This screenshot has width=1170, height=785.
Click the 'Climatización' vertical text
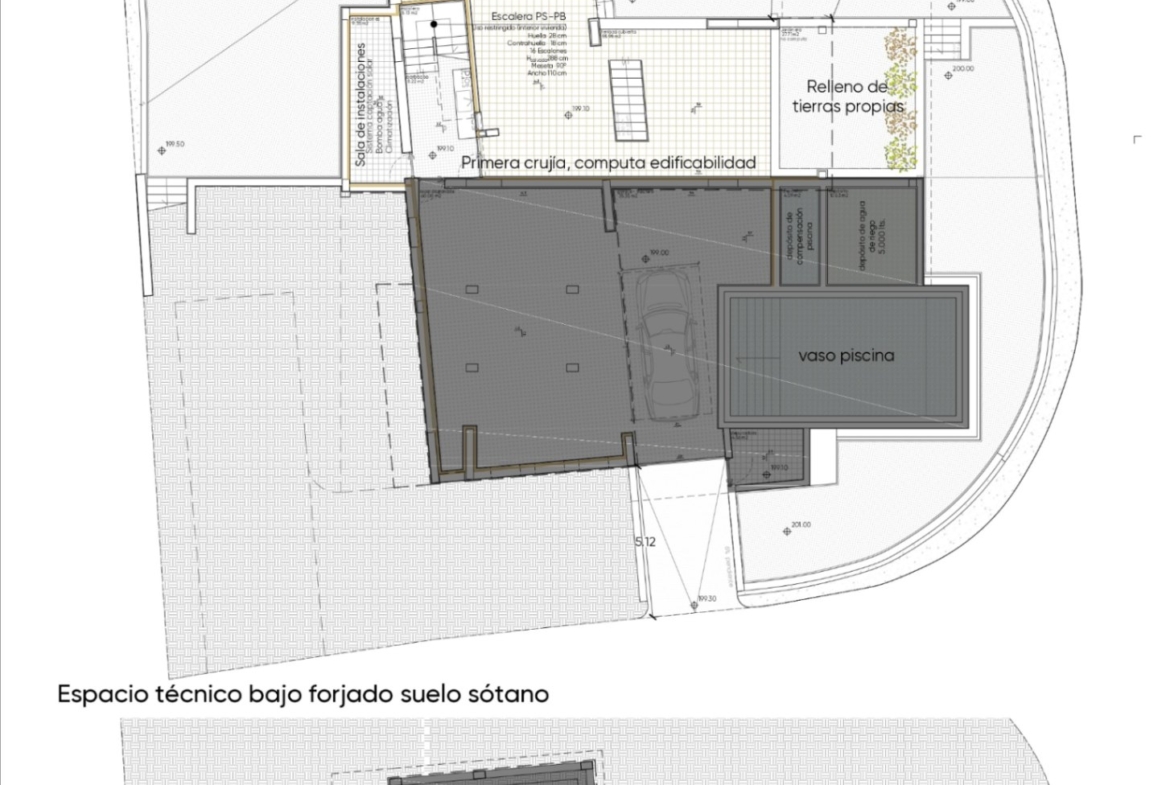pyautogui.click(x=390, y=127)
